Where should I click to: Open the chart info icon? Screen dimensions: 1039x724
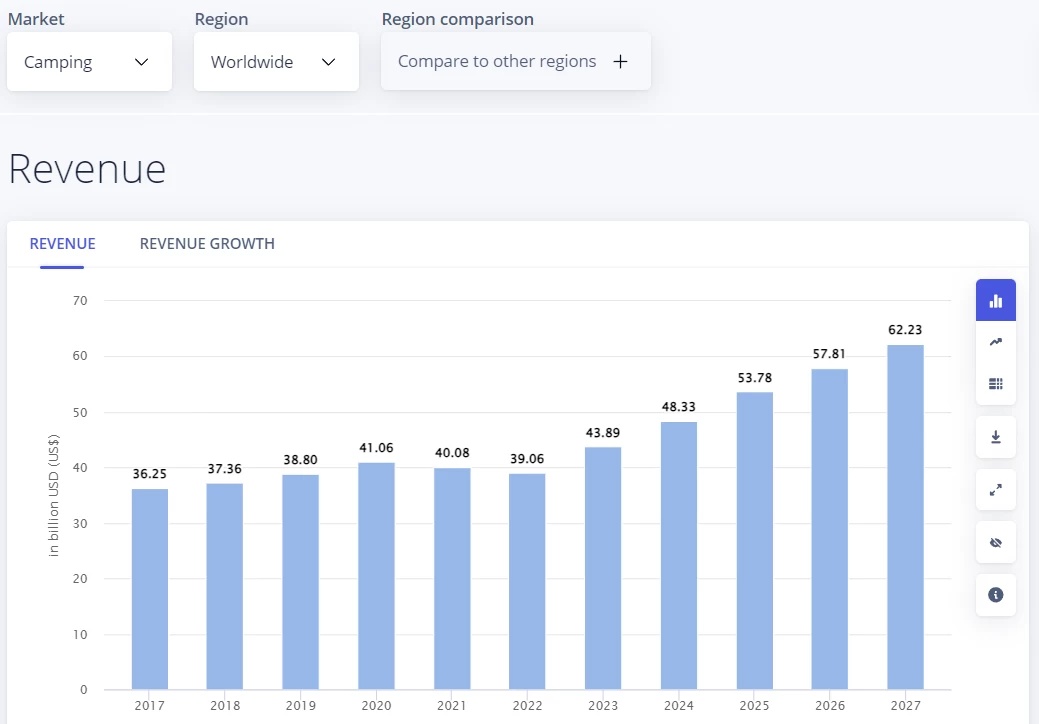pyautogui.click(x=995, y=594)
